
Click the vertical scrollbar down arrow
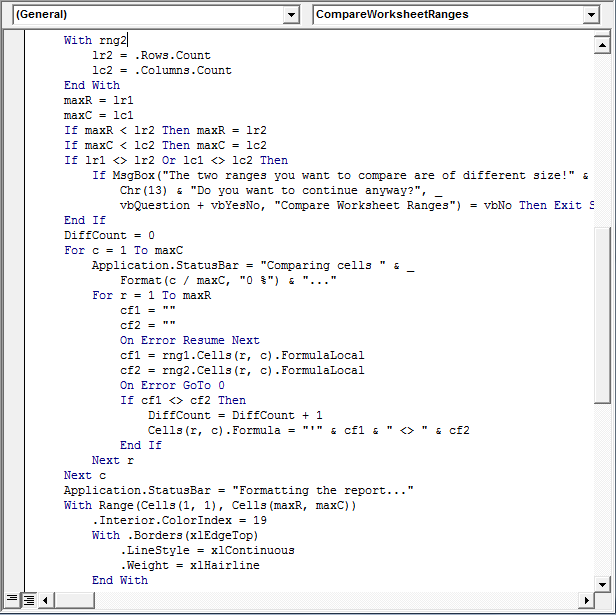(x=600, y=583)
